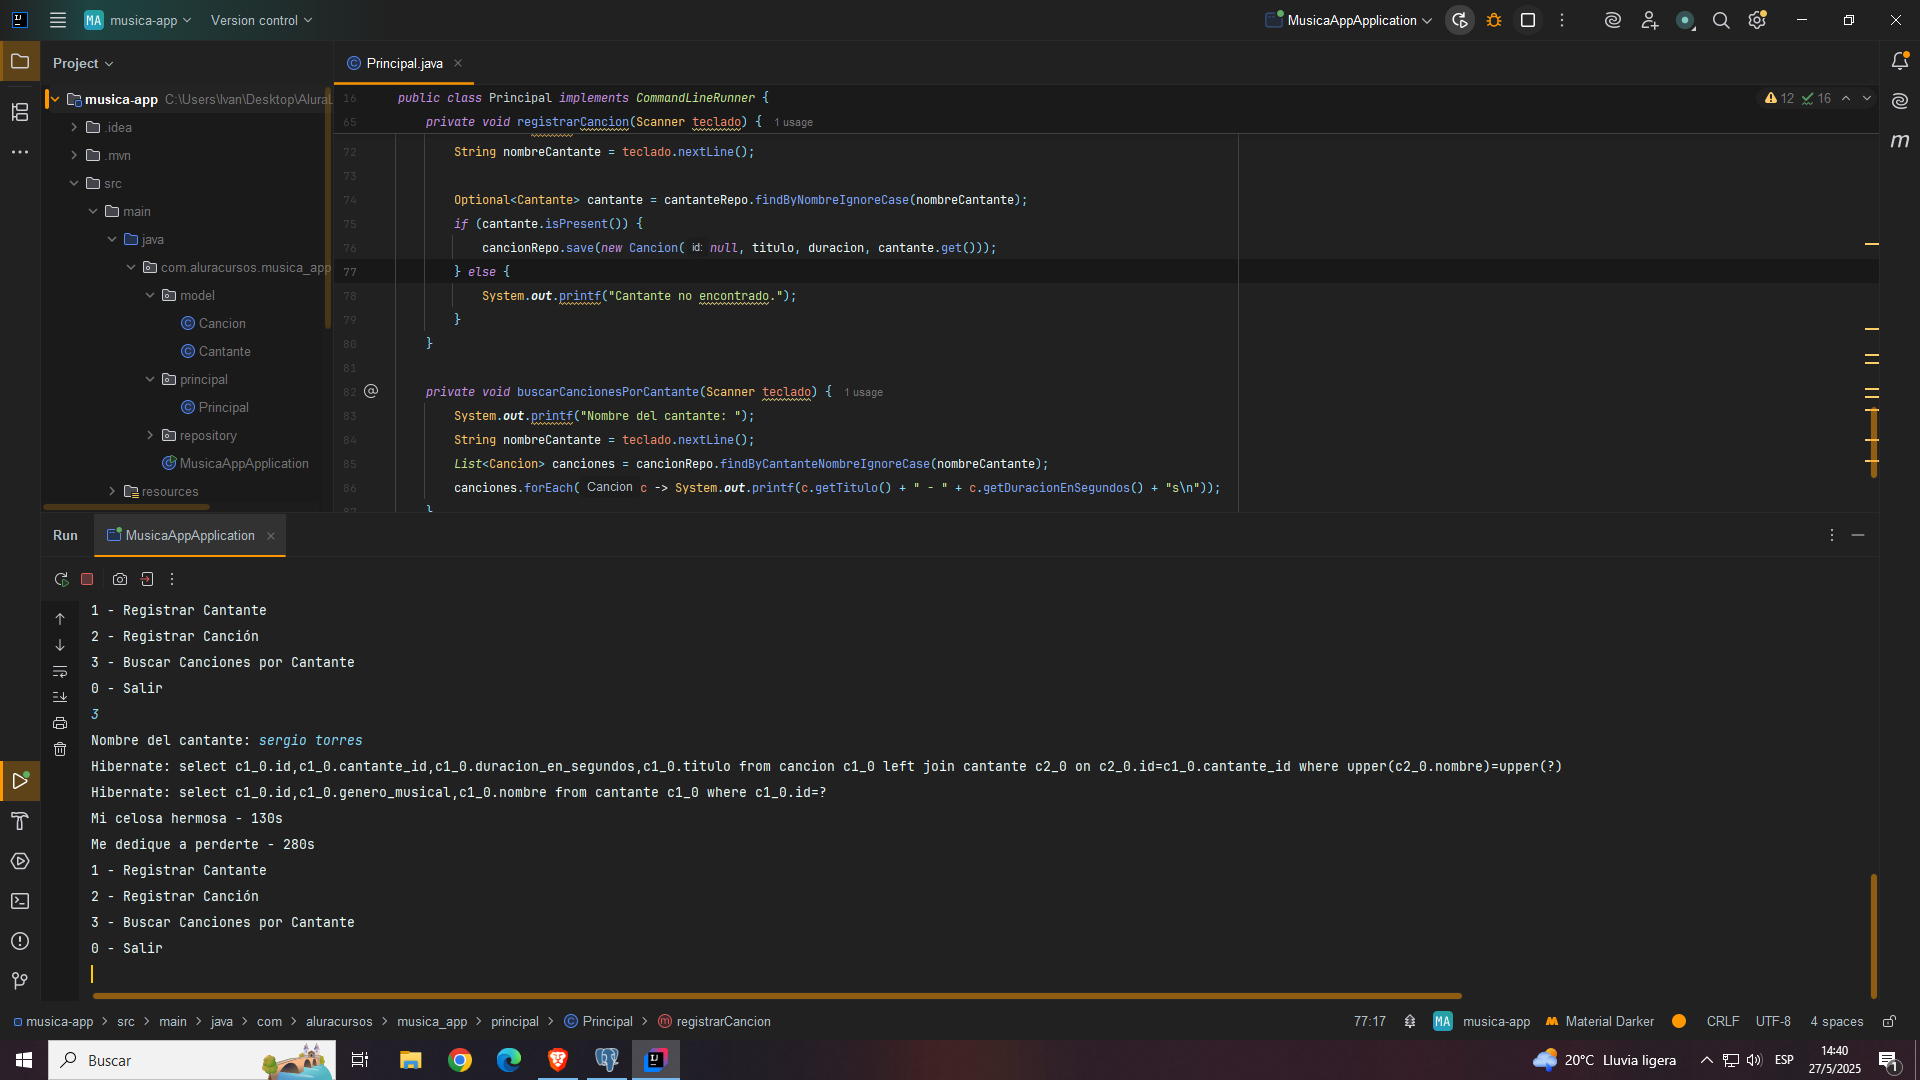Open the musica-app project dropdown
Image resolution: width=1920 pixels, height=1080 pixels.
(138, 20)
